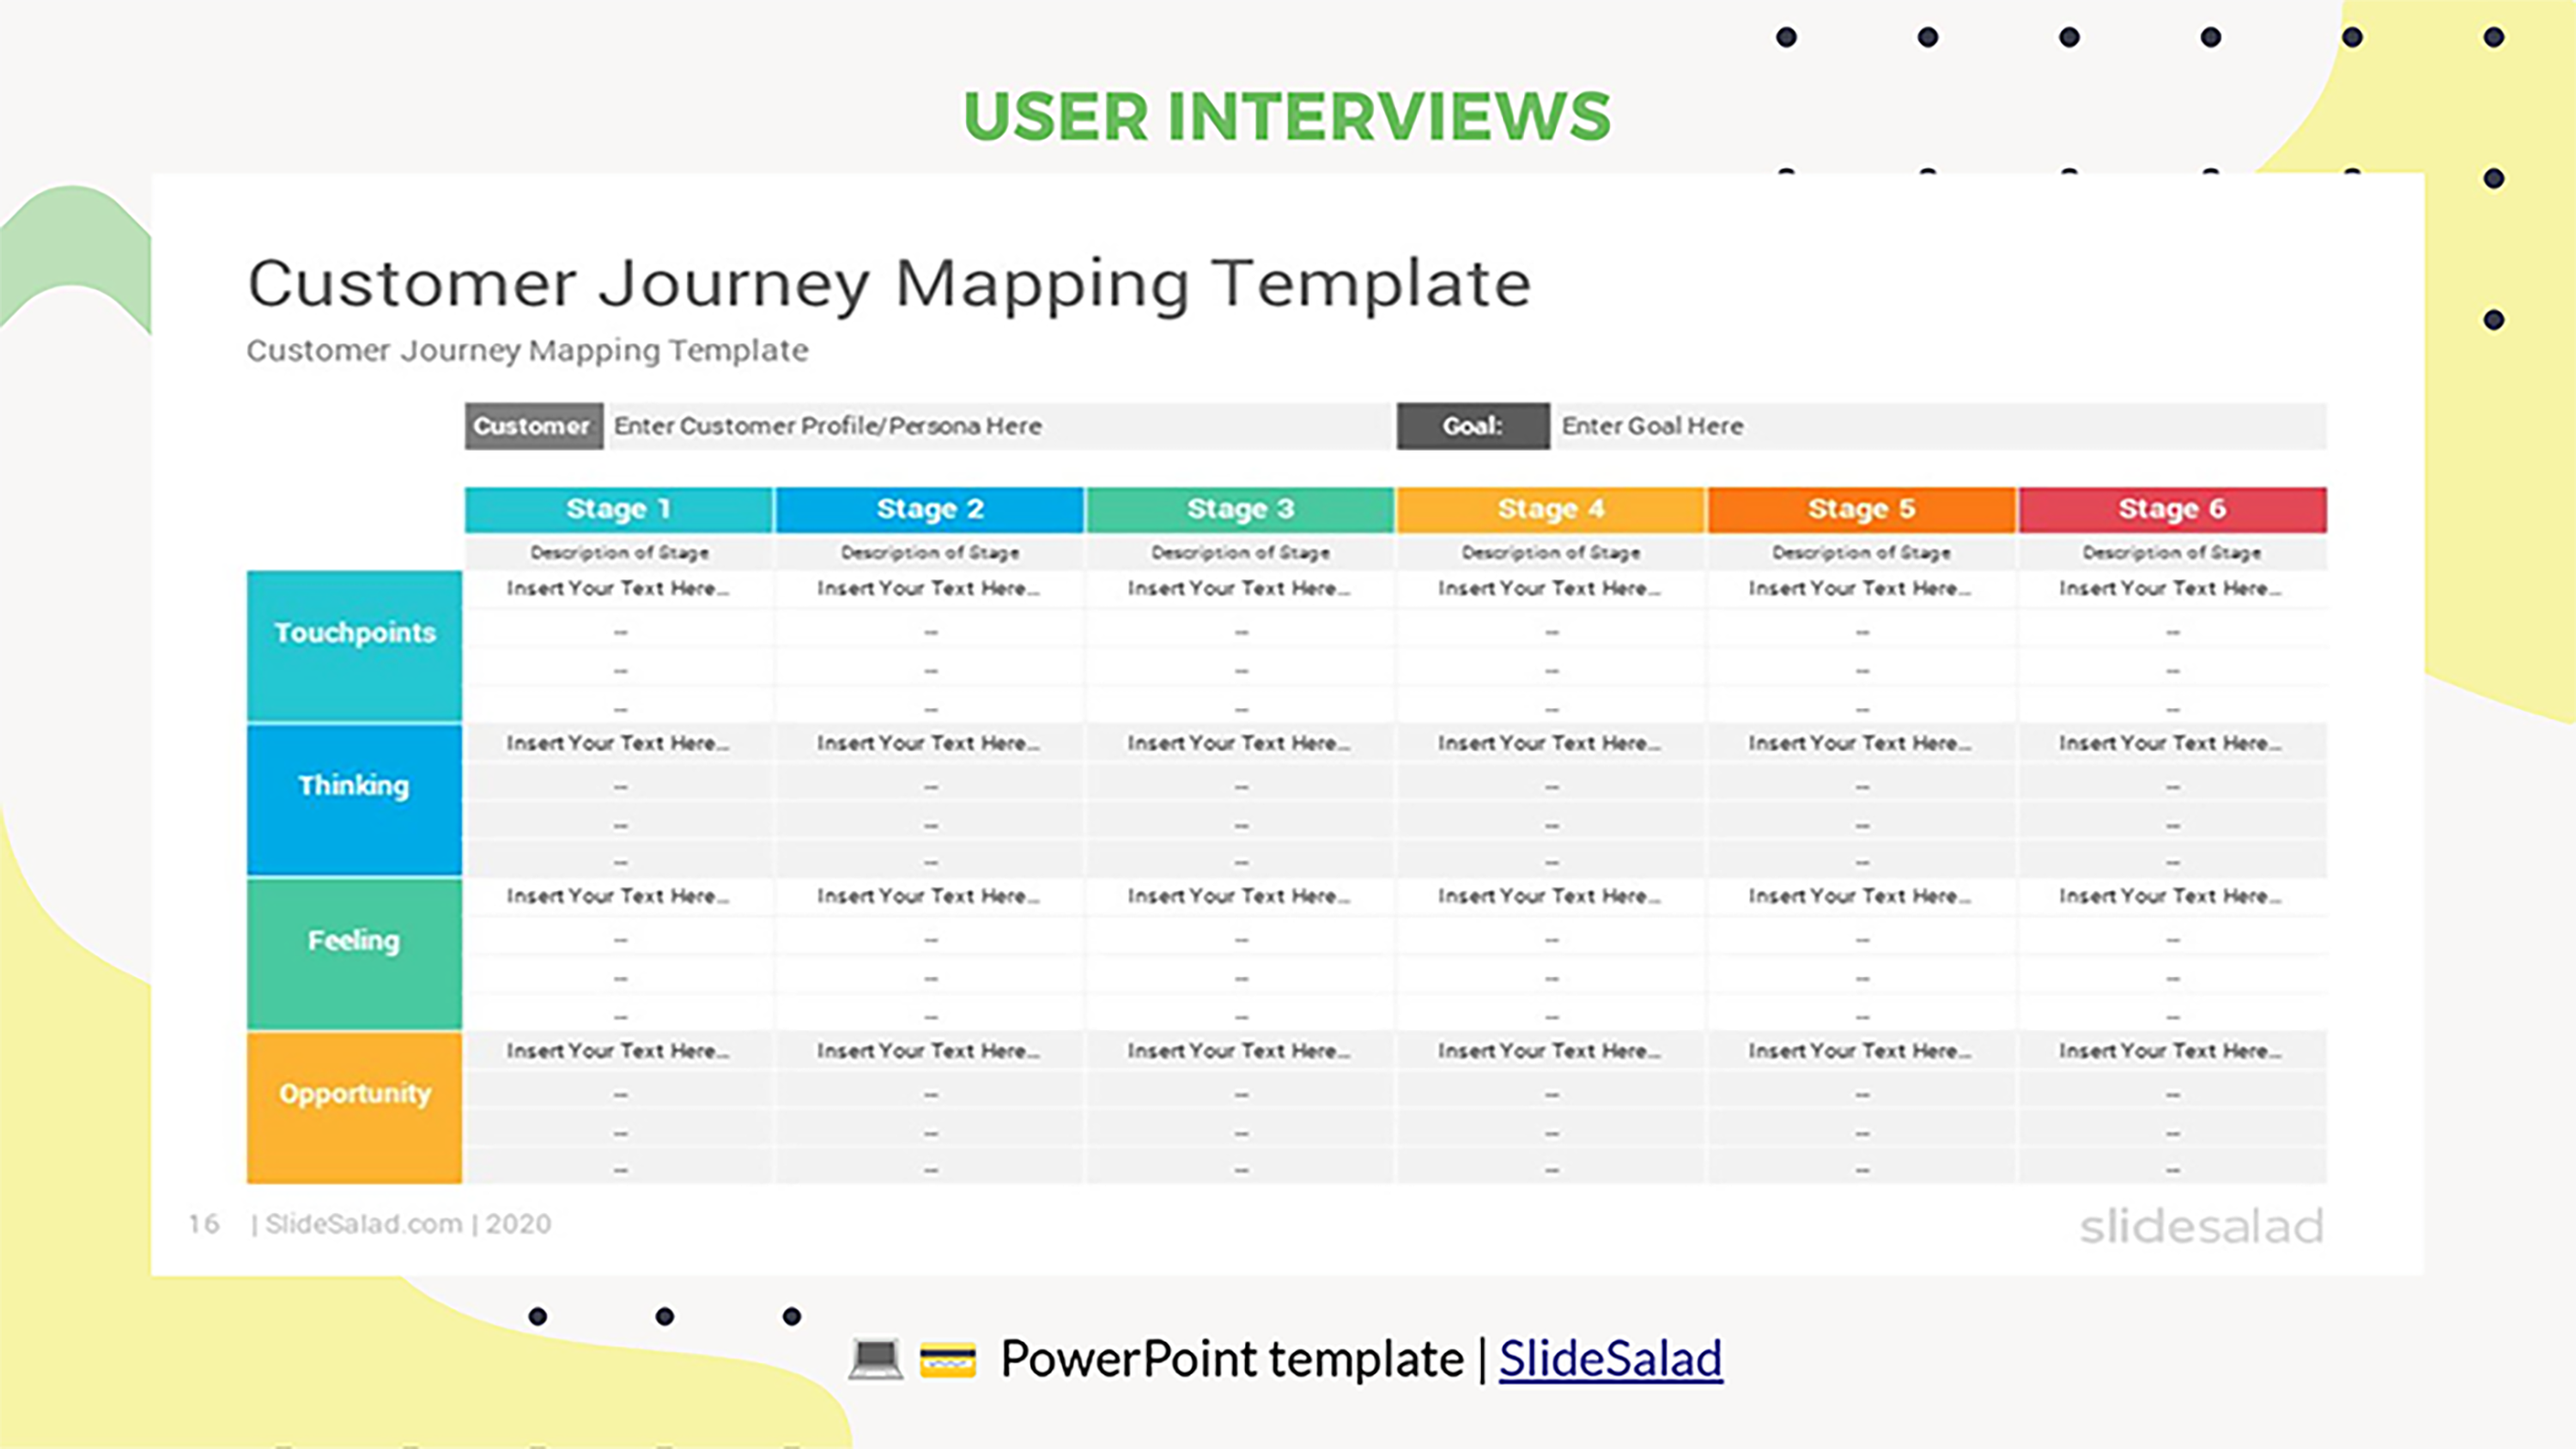Click the Enter Goal Here field

coord(1938,426)
